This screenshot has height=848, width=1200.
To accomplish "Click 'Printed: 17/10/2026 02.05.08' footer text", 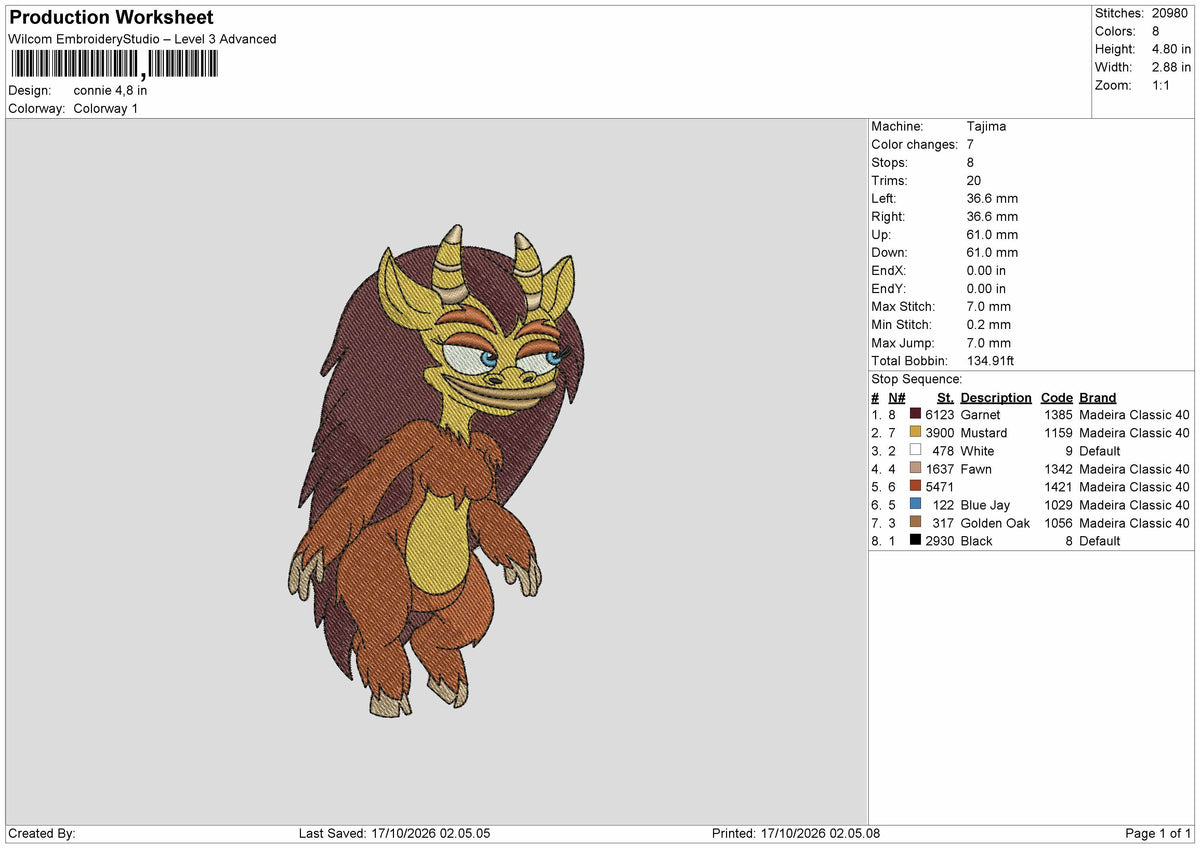I will tap(796, 833).
